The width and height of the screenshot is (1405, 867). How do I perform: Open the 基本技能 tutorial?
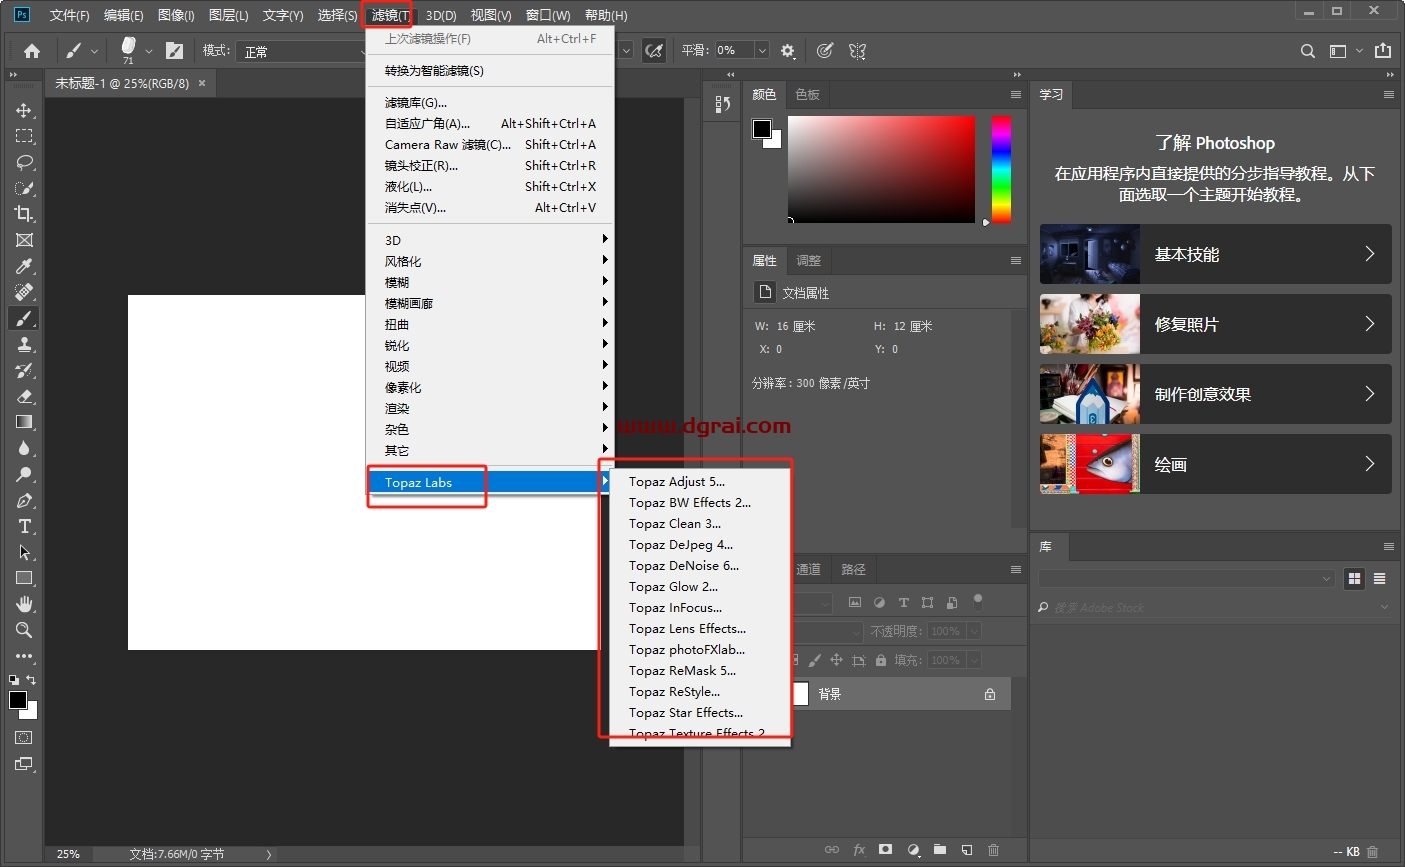pyautogui.click(x=1215, y=254)
